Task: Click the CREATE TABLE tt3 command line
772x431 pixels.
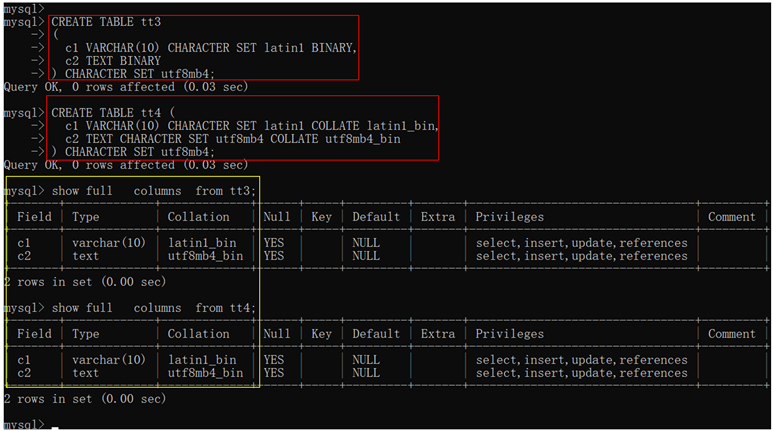Action: click(102, 20)
